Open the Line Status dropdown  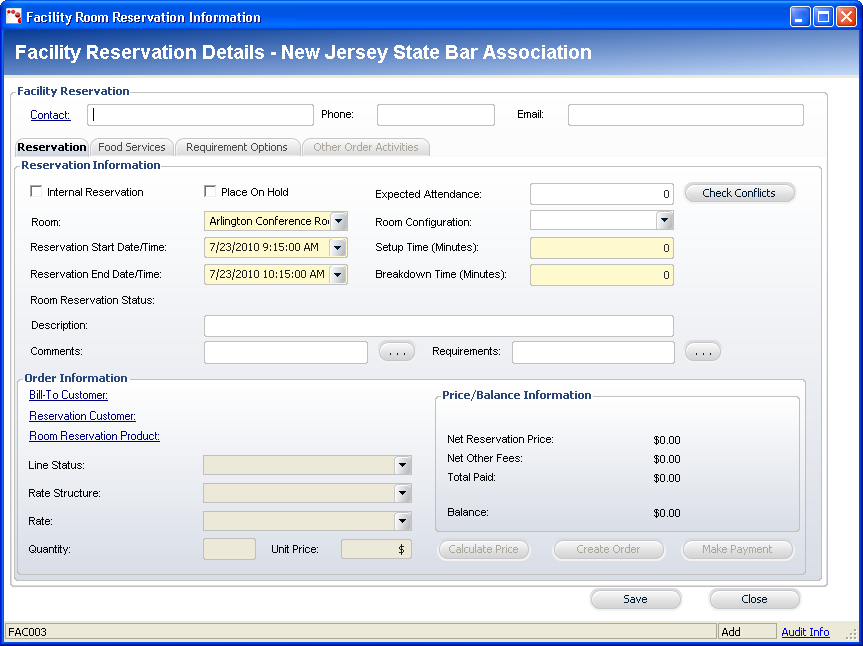click(403, 465)
